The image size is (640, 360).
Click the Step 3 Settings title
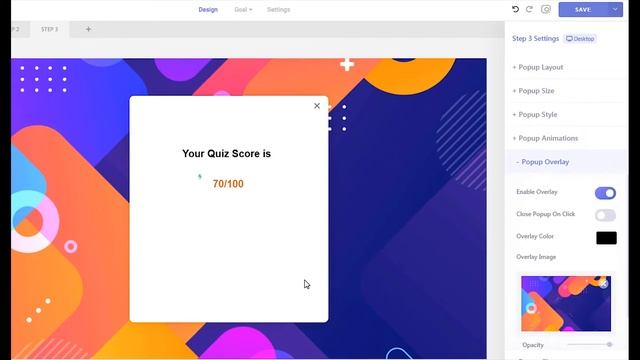(536, 38)
